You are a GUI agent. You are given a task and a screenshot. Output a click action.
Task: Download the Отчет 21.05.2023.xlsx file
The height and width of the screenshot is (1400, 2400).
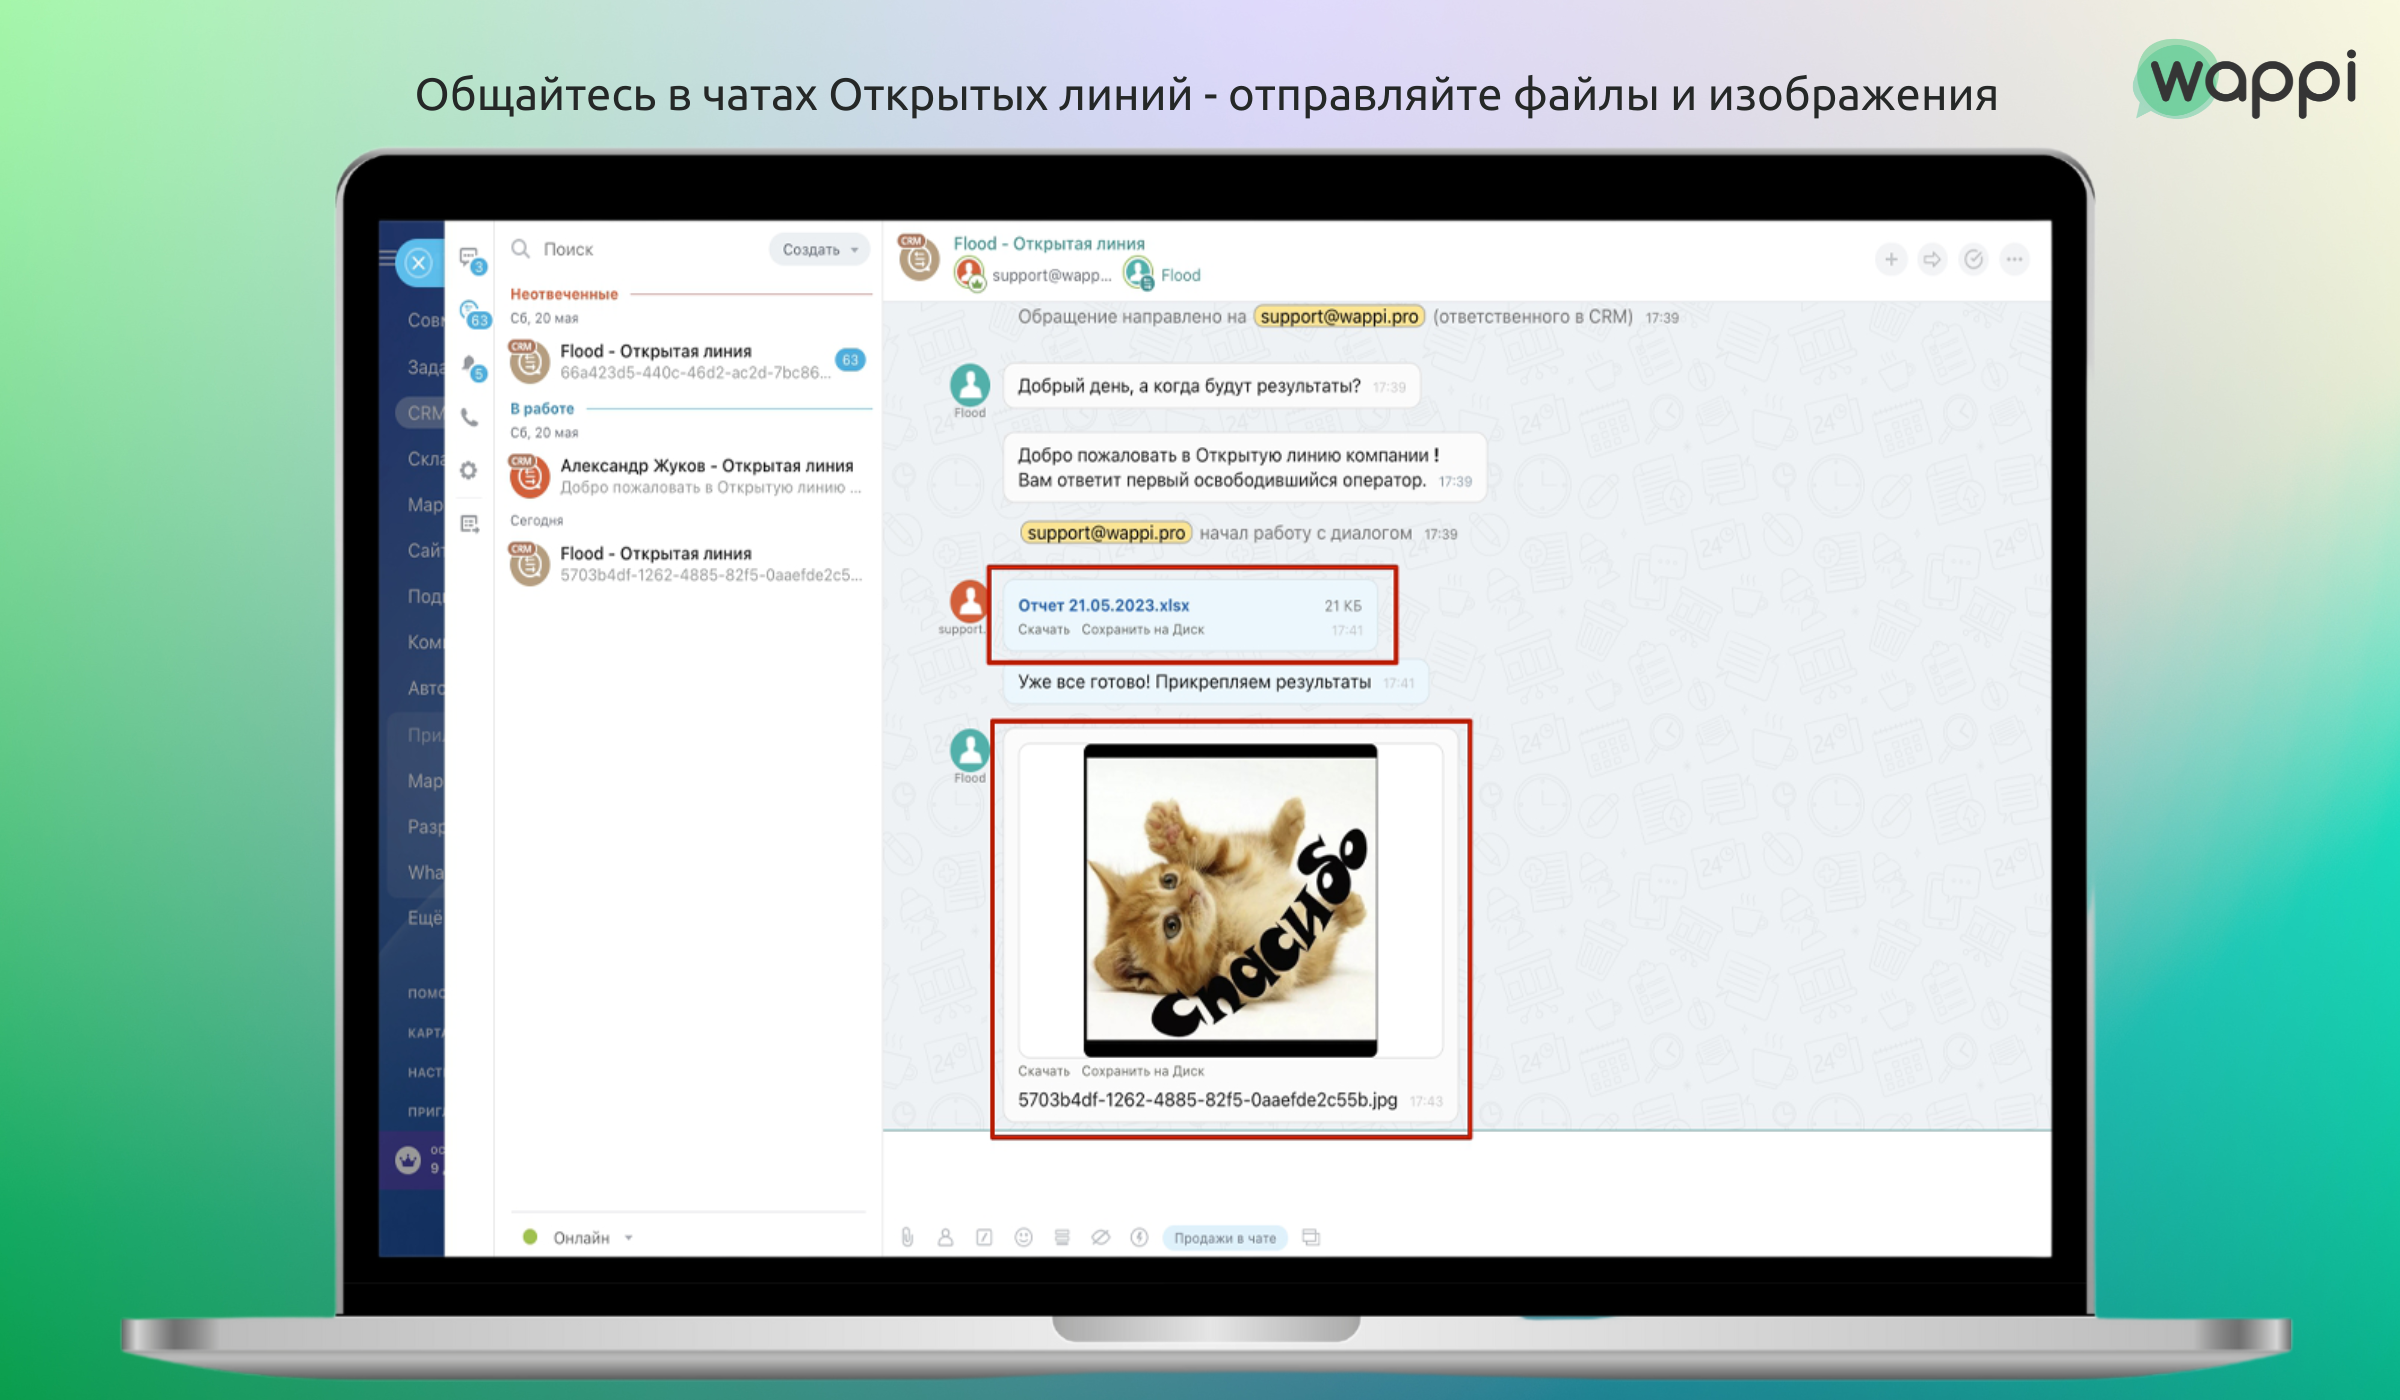tap(1043, 630)
